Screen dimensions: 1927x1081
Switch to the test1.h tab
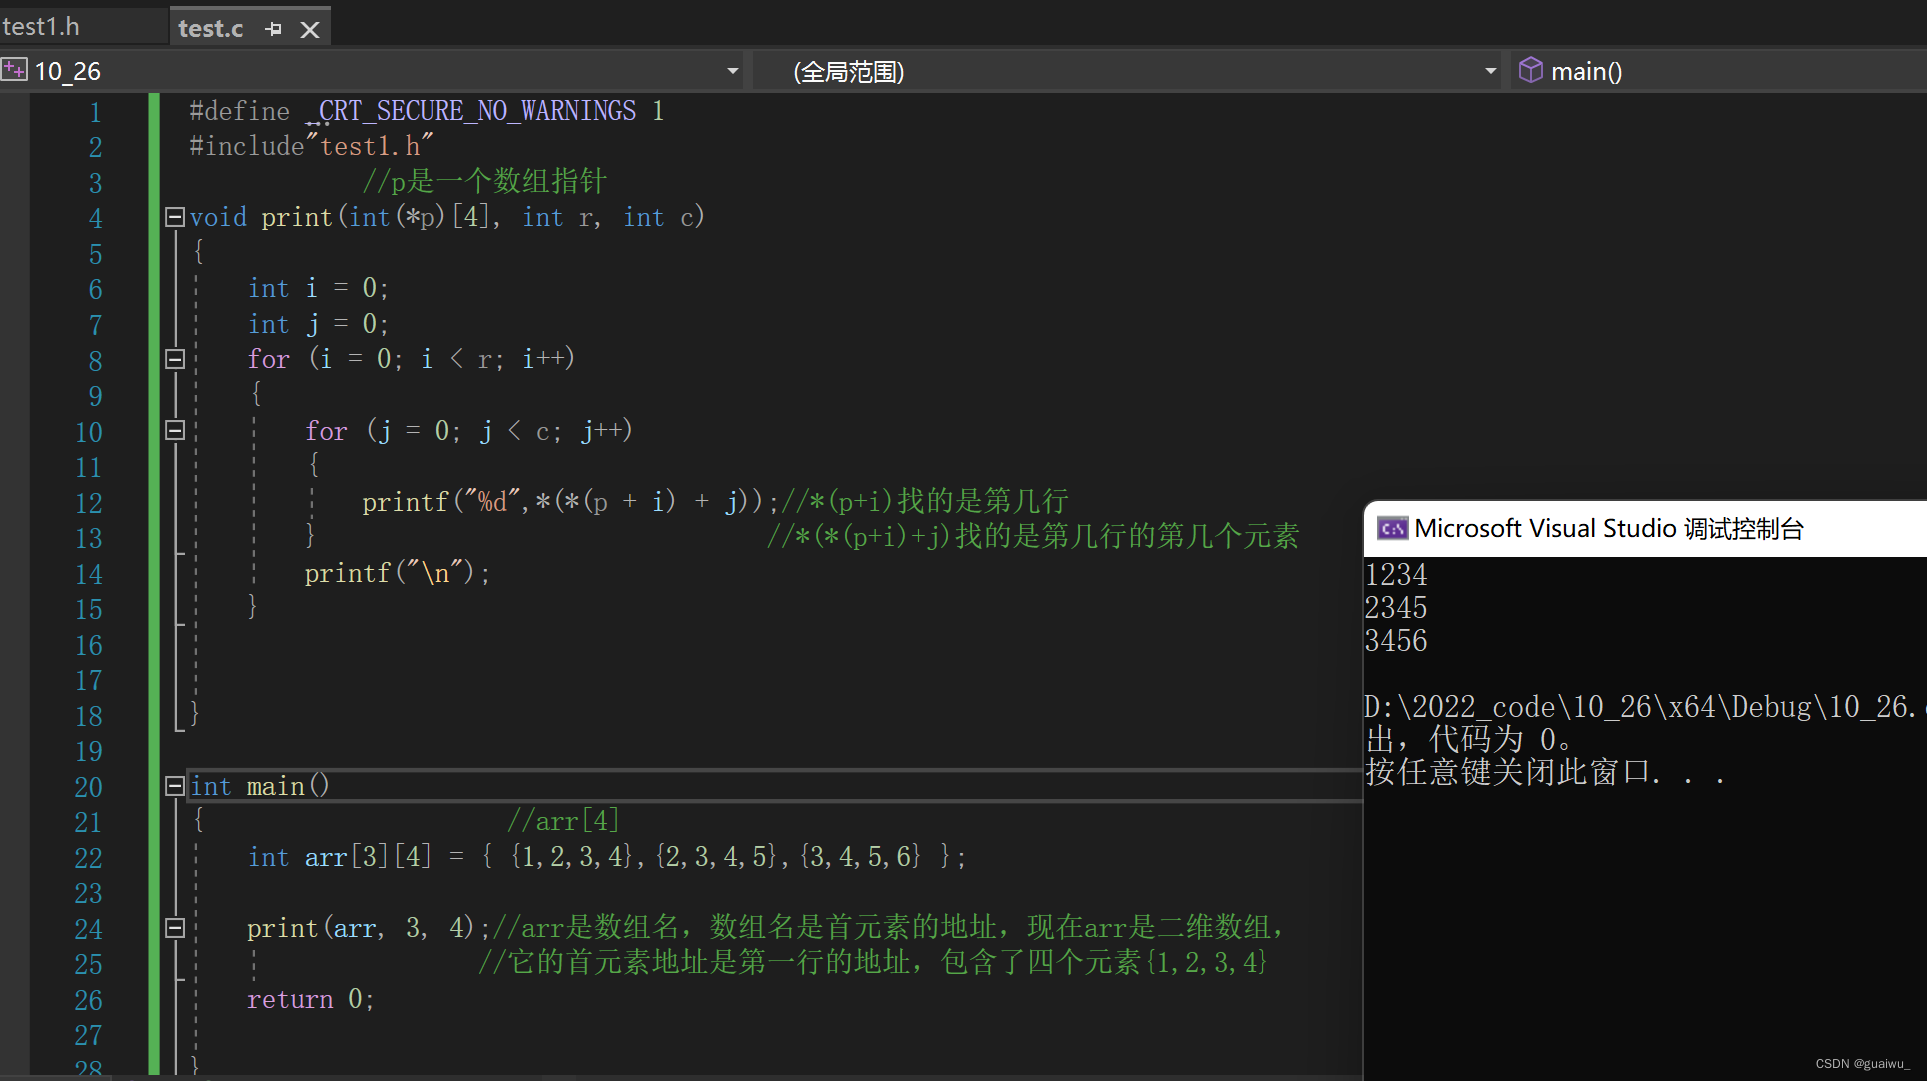pyautogui.click(x=41, y=27)
